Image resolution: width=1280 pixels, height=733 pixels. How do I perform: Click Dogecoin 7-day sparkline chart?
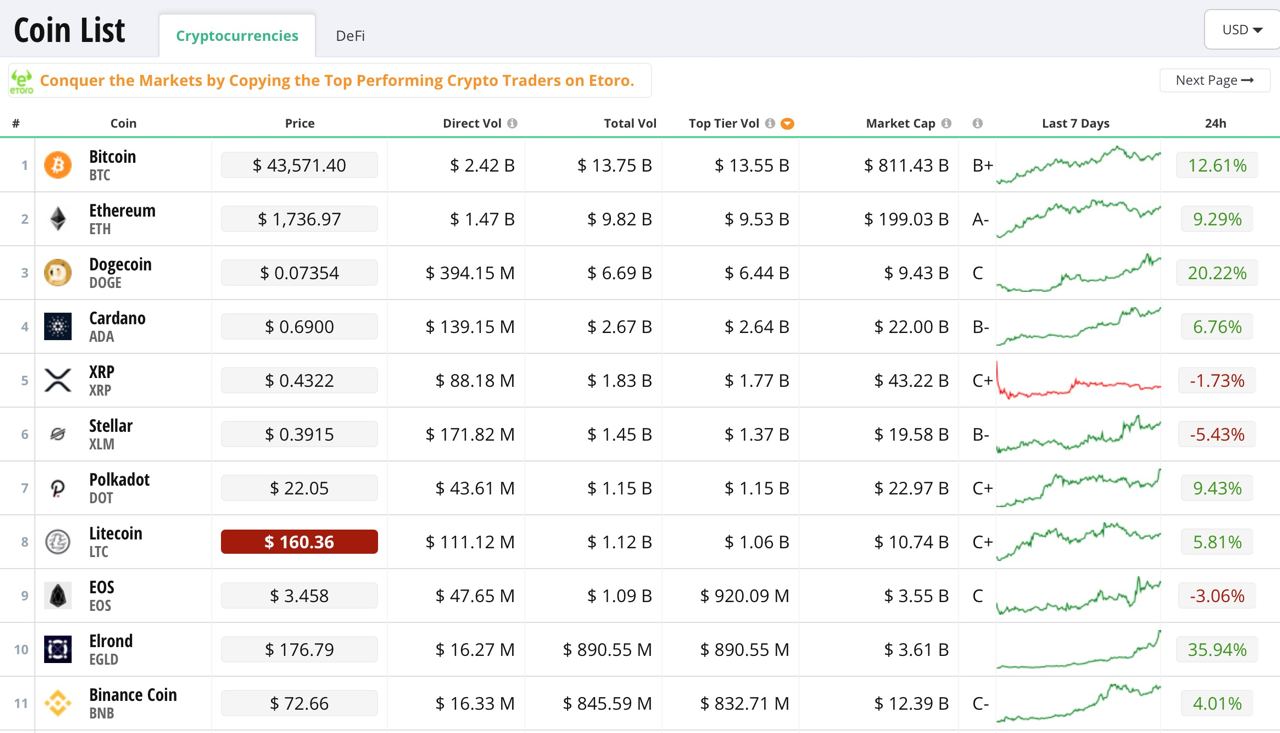click(1079, 273)
